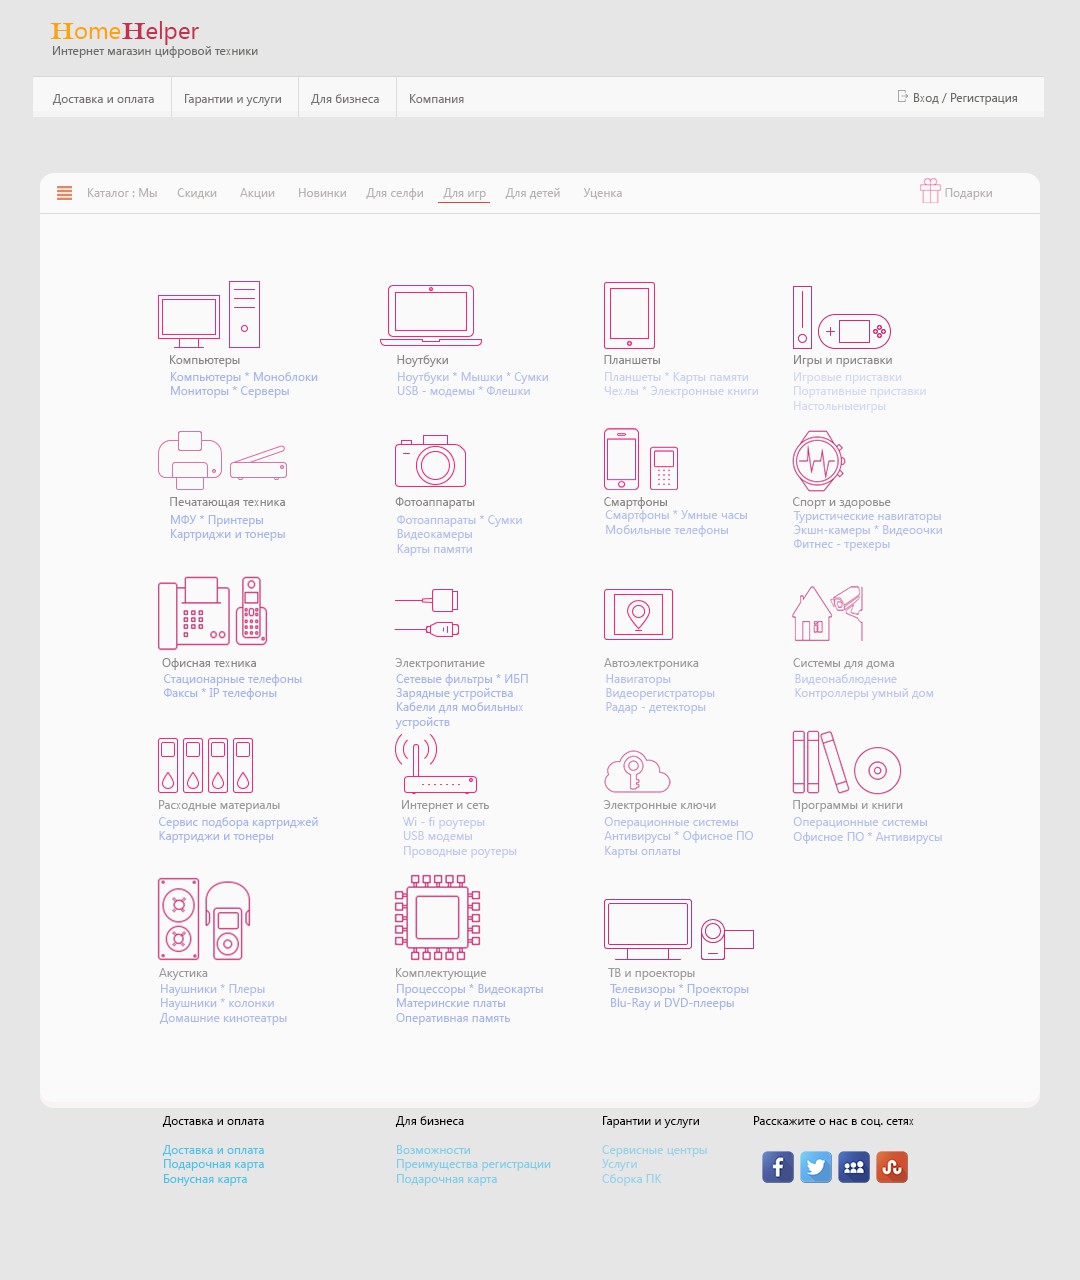Open Сборка ПК footer link
Viewport: 1080px width, 1280px height.
[631, 1179]
